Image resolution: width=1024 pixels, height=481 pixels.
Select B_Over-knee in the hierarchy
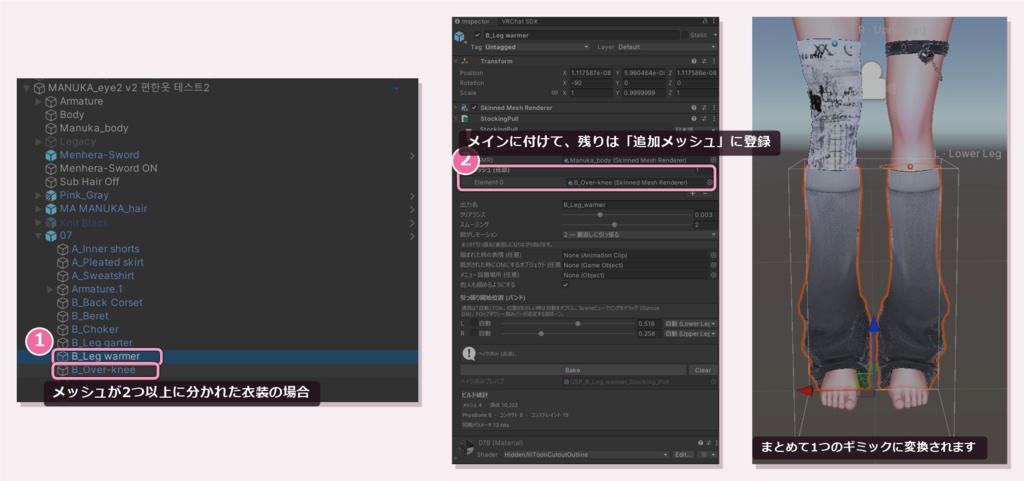click(x=104, y=370)
